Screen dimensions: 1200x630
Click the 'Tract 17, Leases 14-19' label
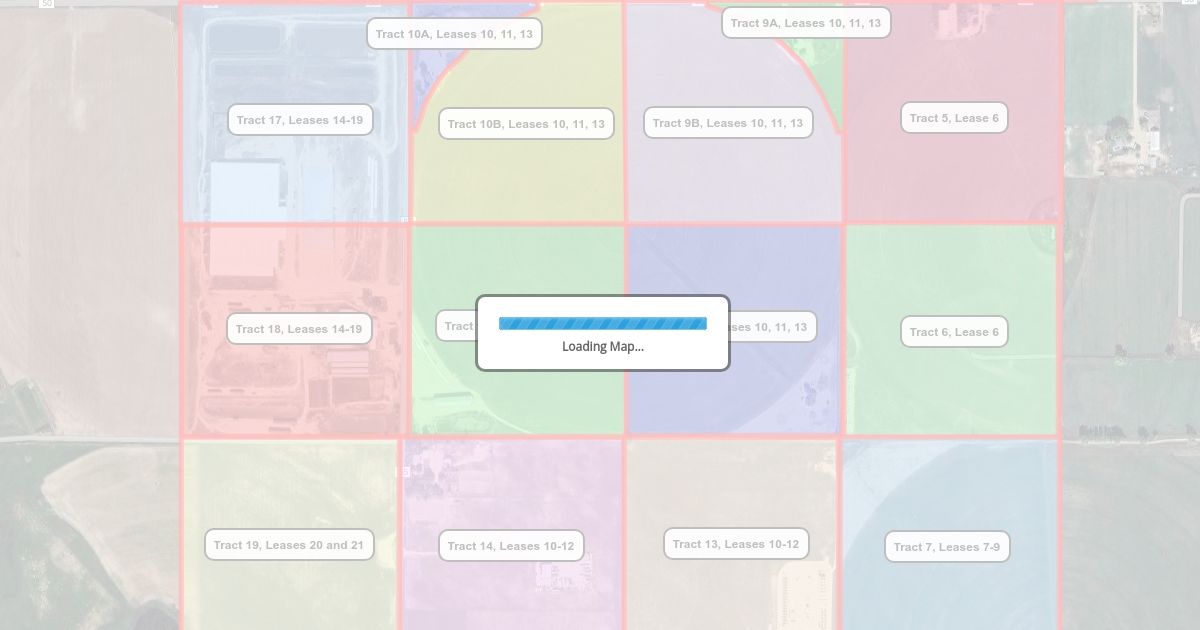tap(300, 120)
